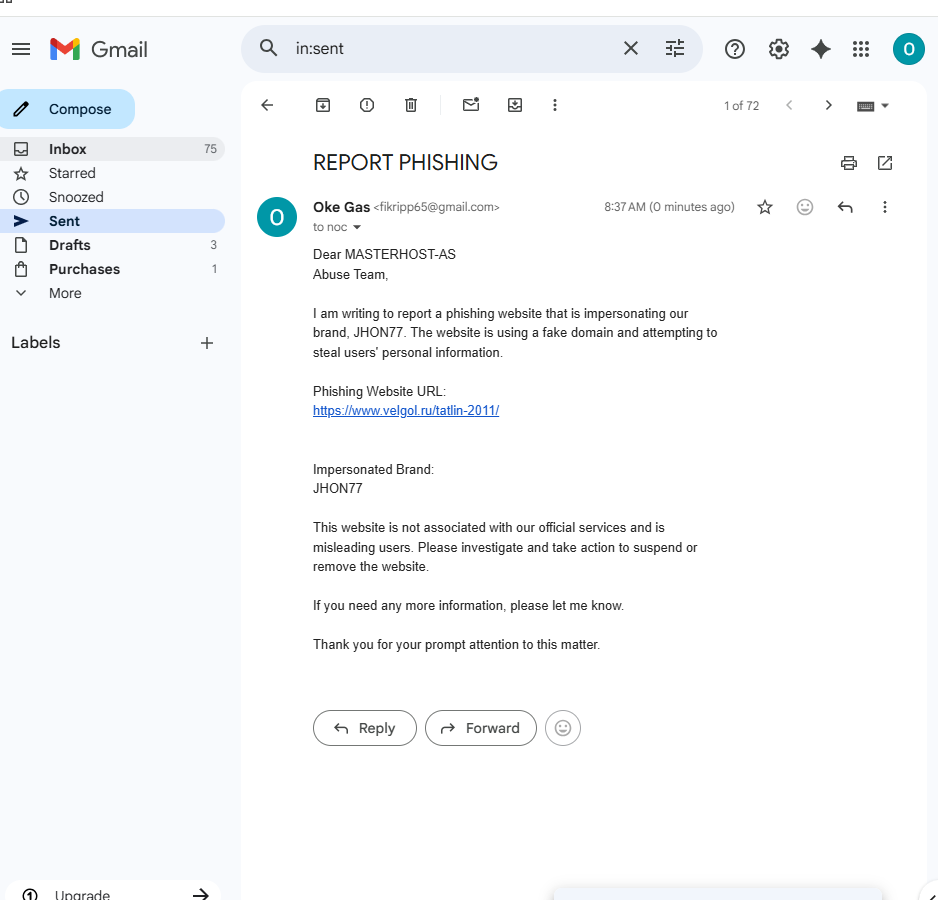Open the velgol.ru phishing URL link
Image resolution: width=938 pixels, height=900 pixels.
click(406, 411)
